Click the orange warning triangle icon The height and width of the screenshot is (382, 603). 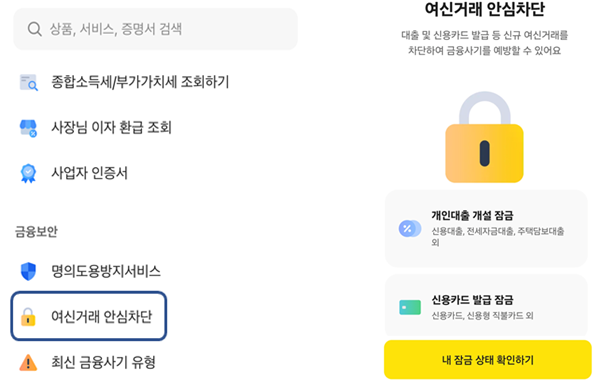pos(28,362)
